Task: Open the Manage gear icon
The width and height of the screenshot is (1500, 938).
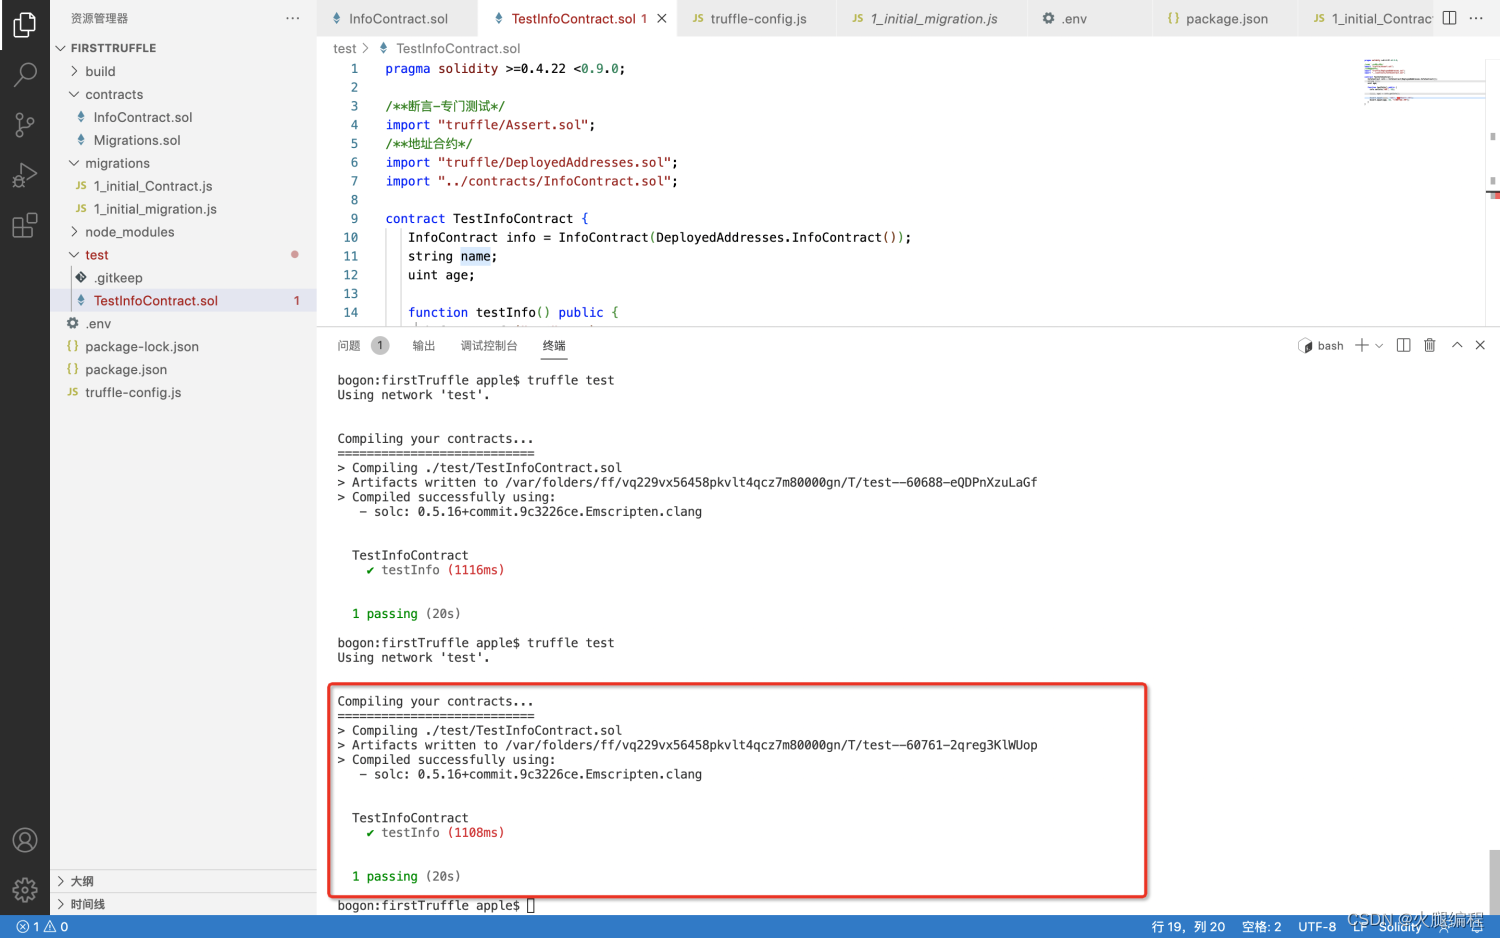Action: (x=25, y=889)
